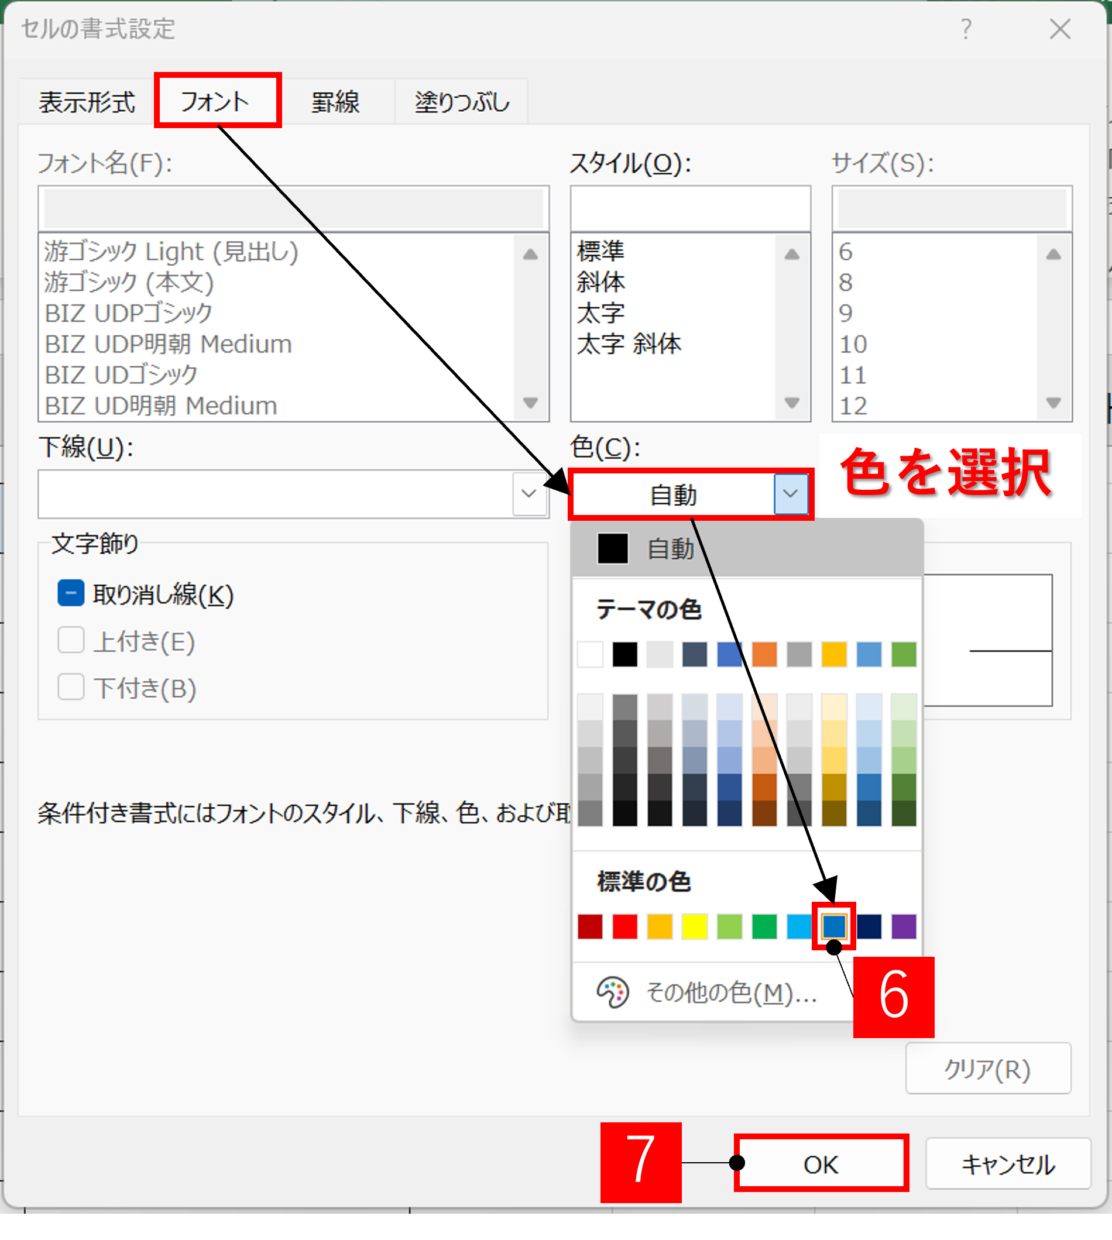
Task: Choose yellow standard color
Action: click(x=695, y=926)
